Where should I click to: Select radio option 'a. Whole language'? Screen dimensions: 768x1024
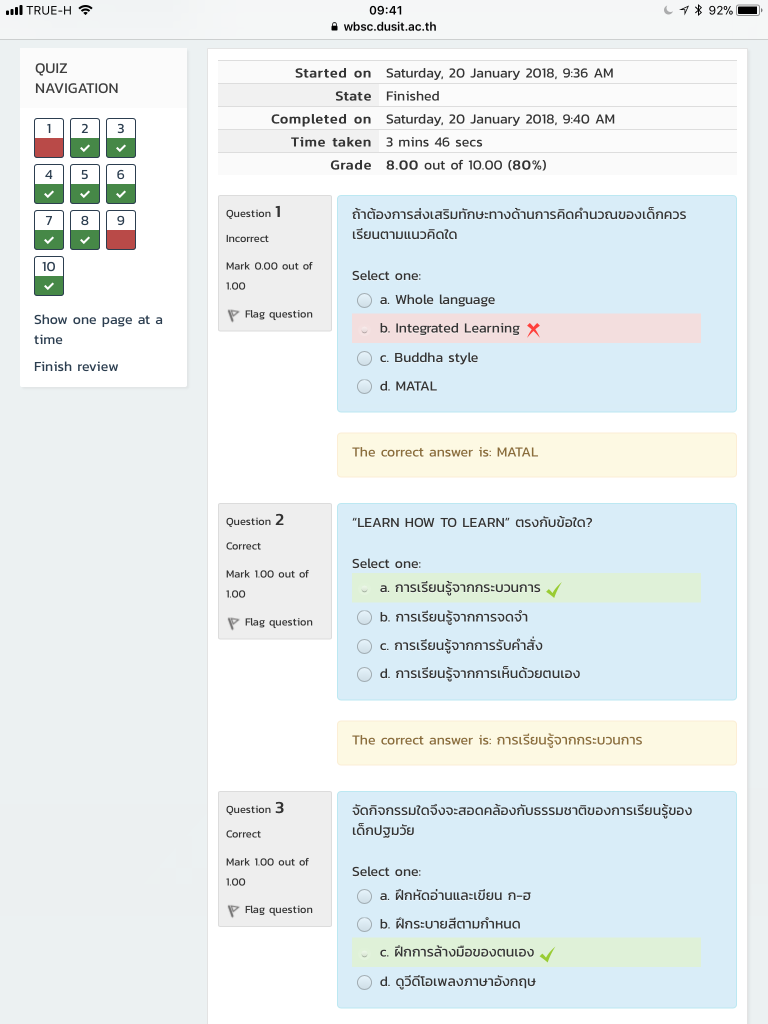pyautogui.click(x=365, y=300)
